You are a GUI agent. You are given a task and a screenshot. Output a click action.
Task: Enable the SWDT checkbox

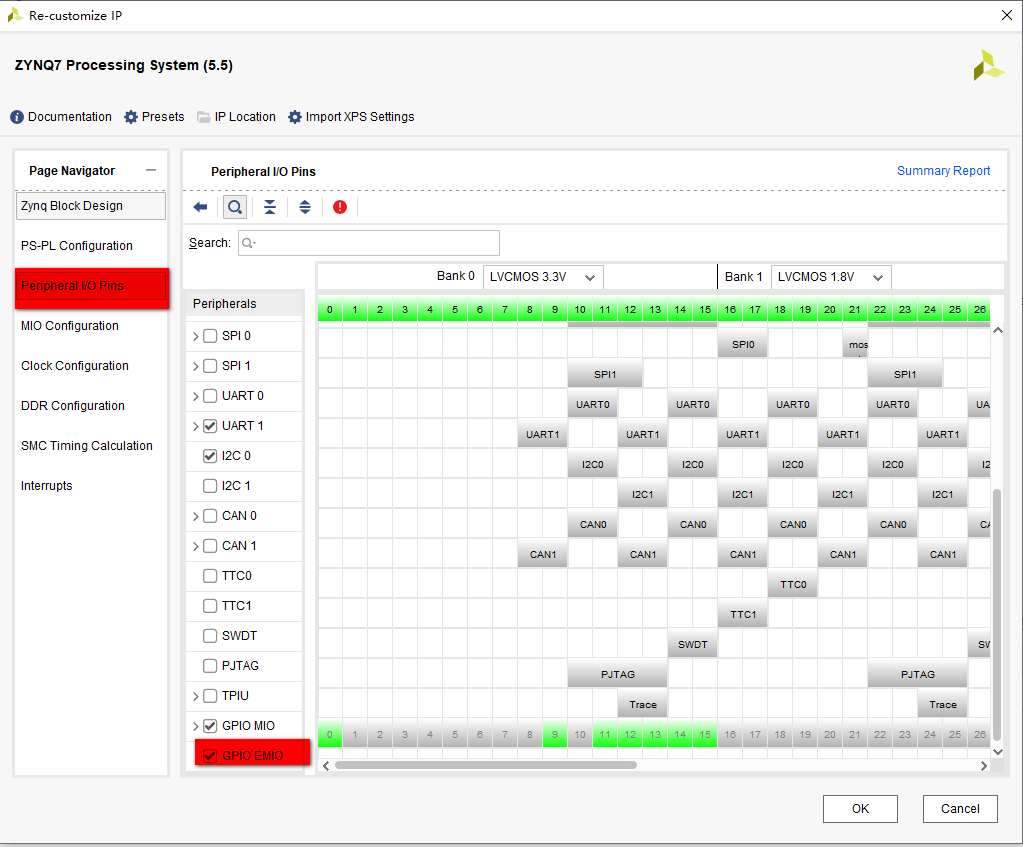tap(210, 636)
